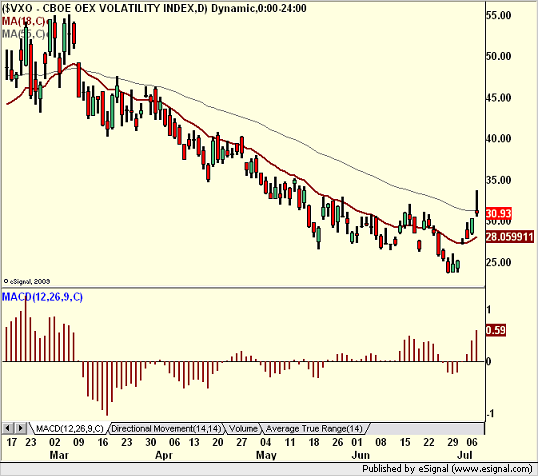Click the Published by eSignal footer text
This screenshot has width=538, height=476.
[x=447, y=468]
